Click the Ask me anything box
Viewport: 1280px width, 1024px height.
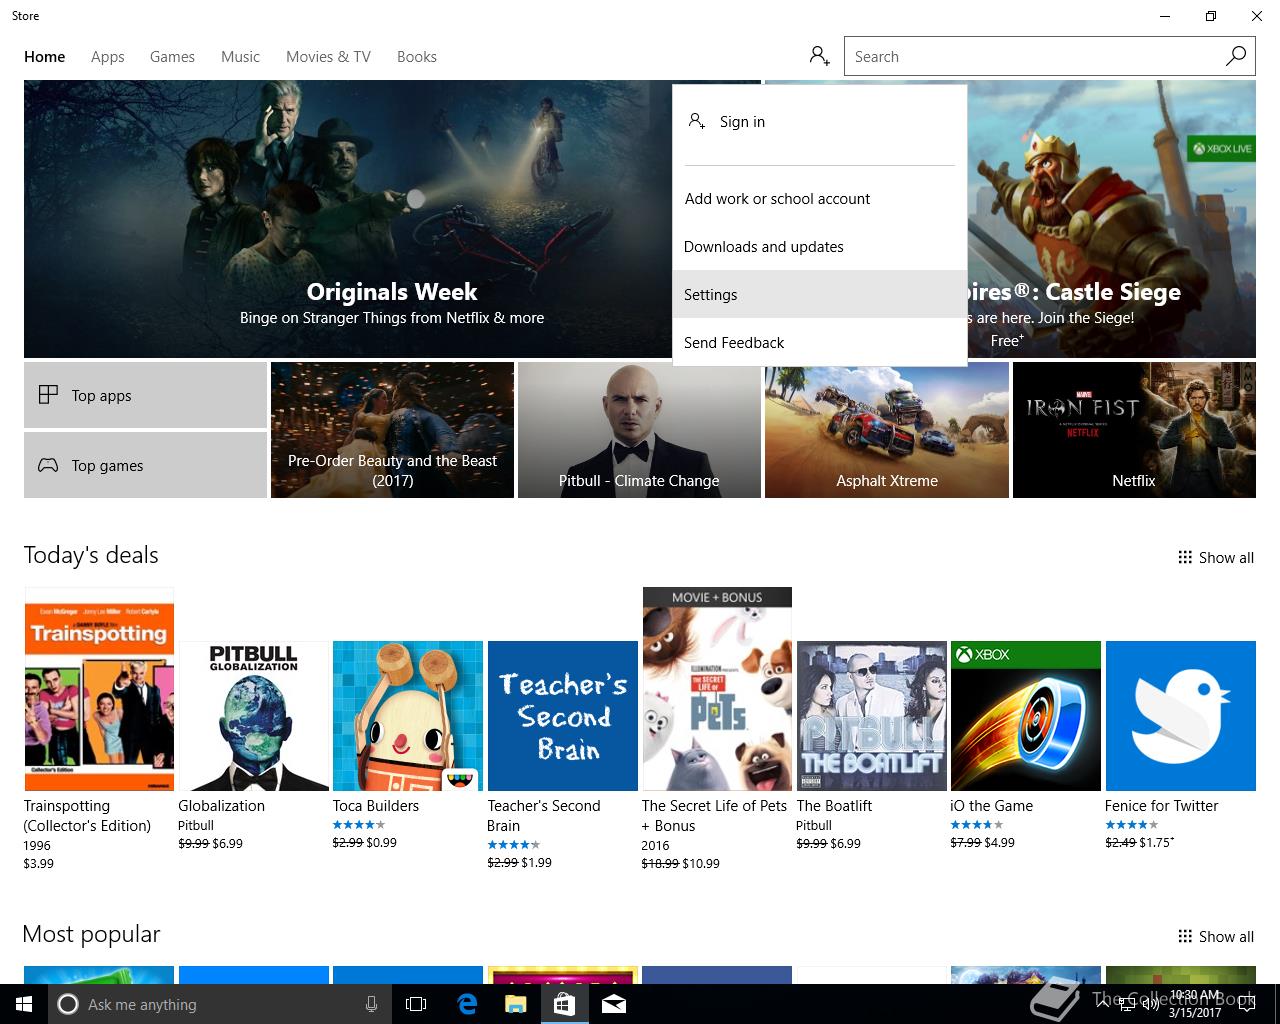(x=220, y=1004)
